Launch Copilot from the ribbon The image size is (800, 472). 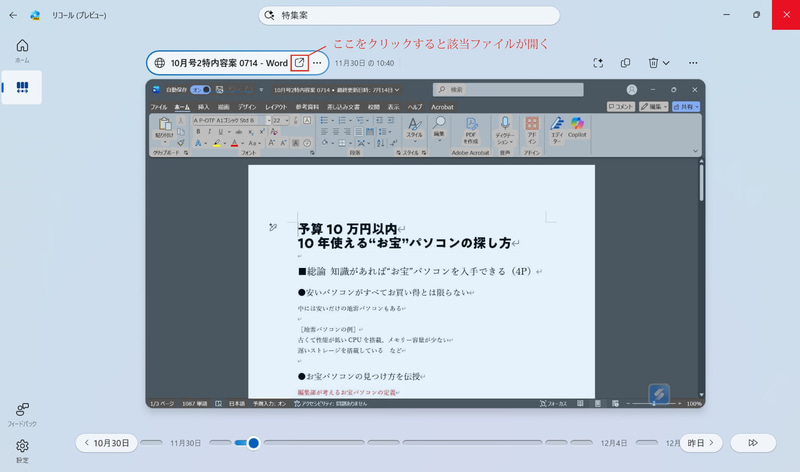point(577,128)
